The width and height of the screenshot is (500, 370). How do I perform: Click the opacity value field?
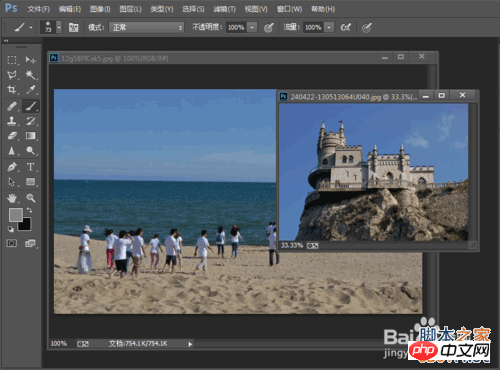tap(236, 27)
